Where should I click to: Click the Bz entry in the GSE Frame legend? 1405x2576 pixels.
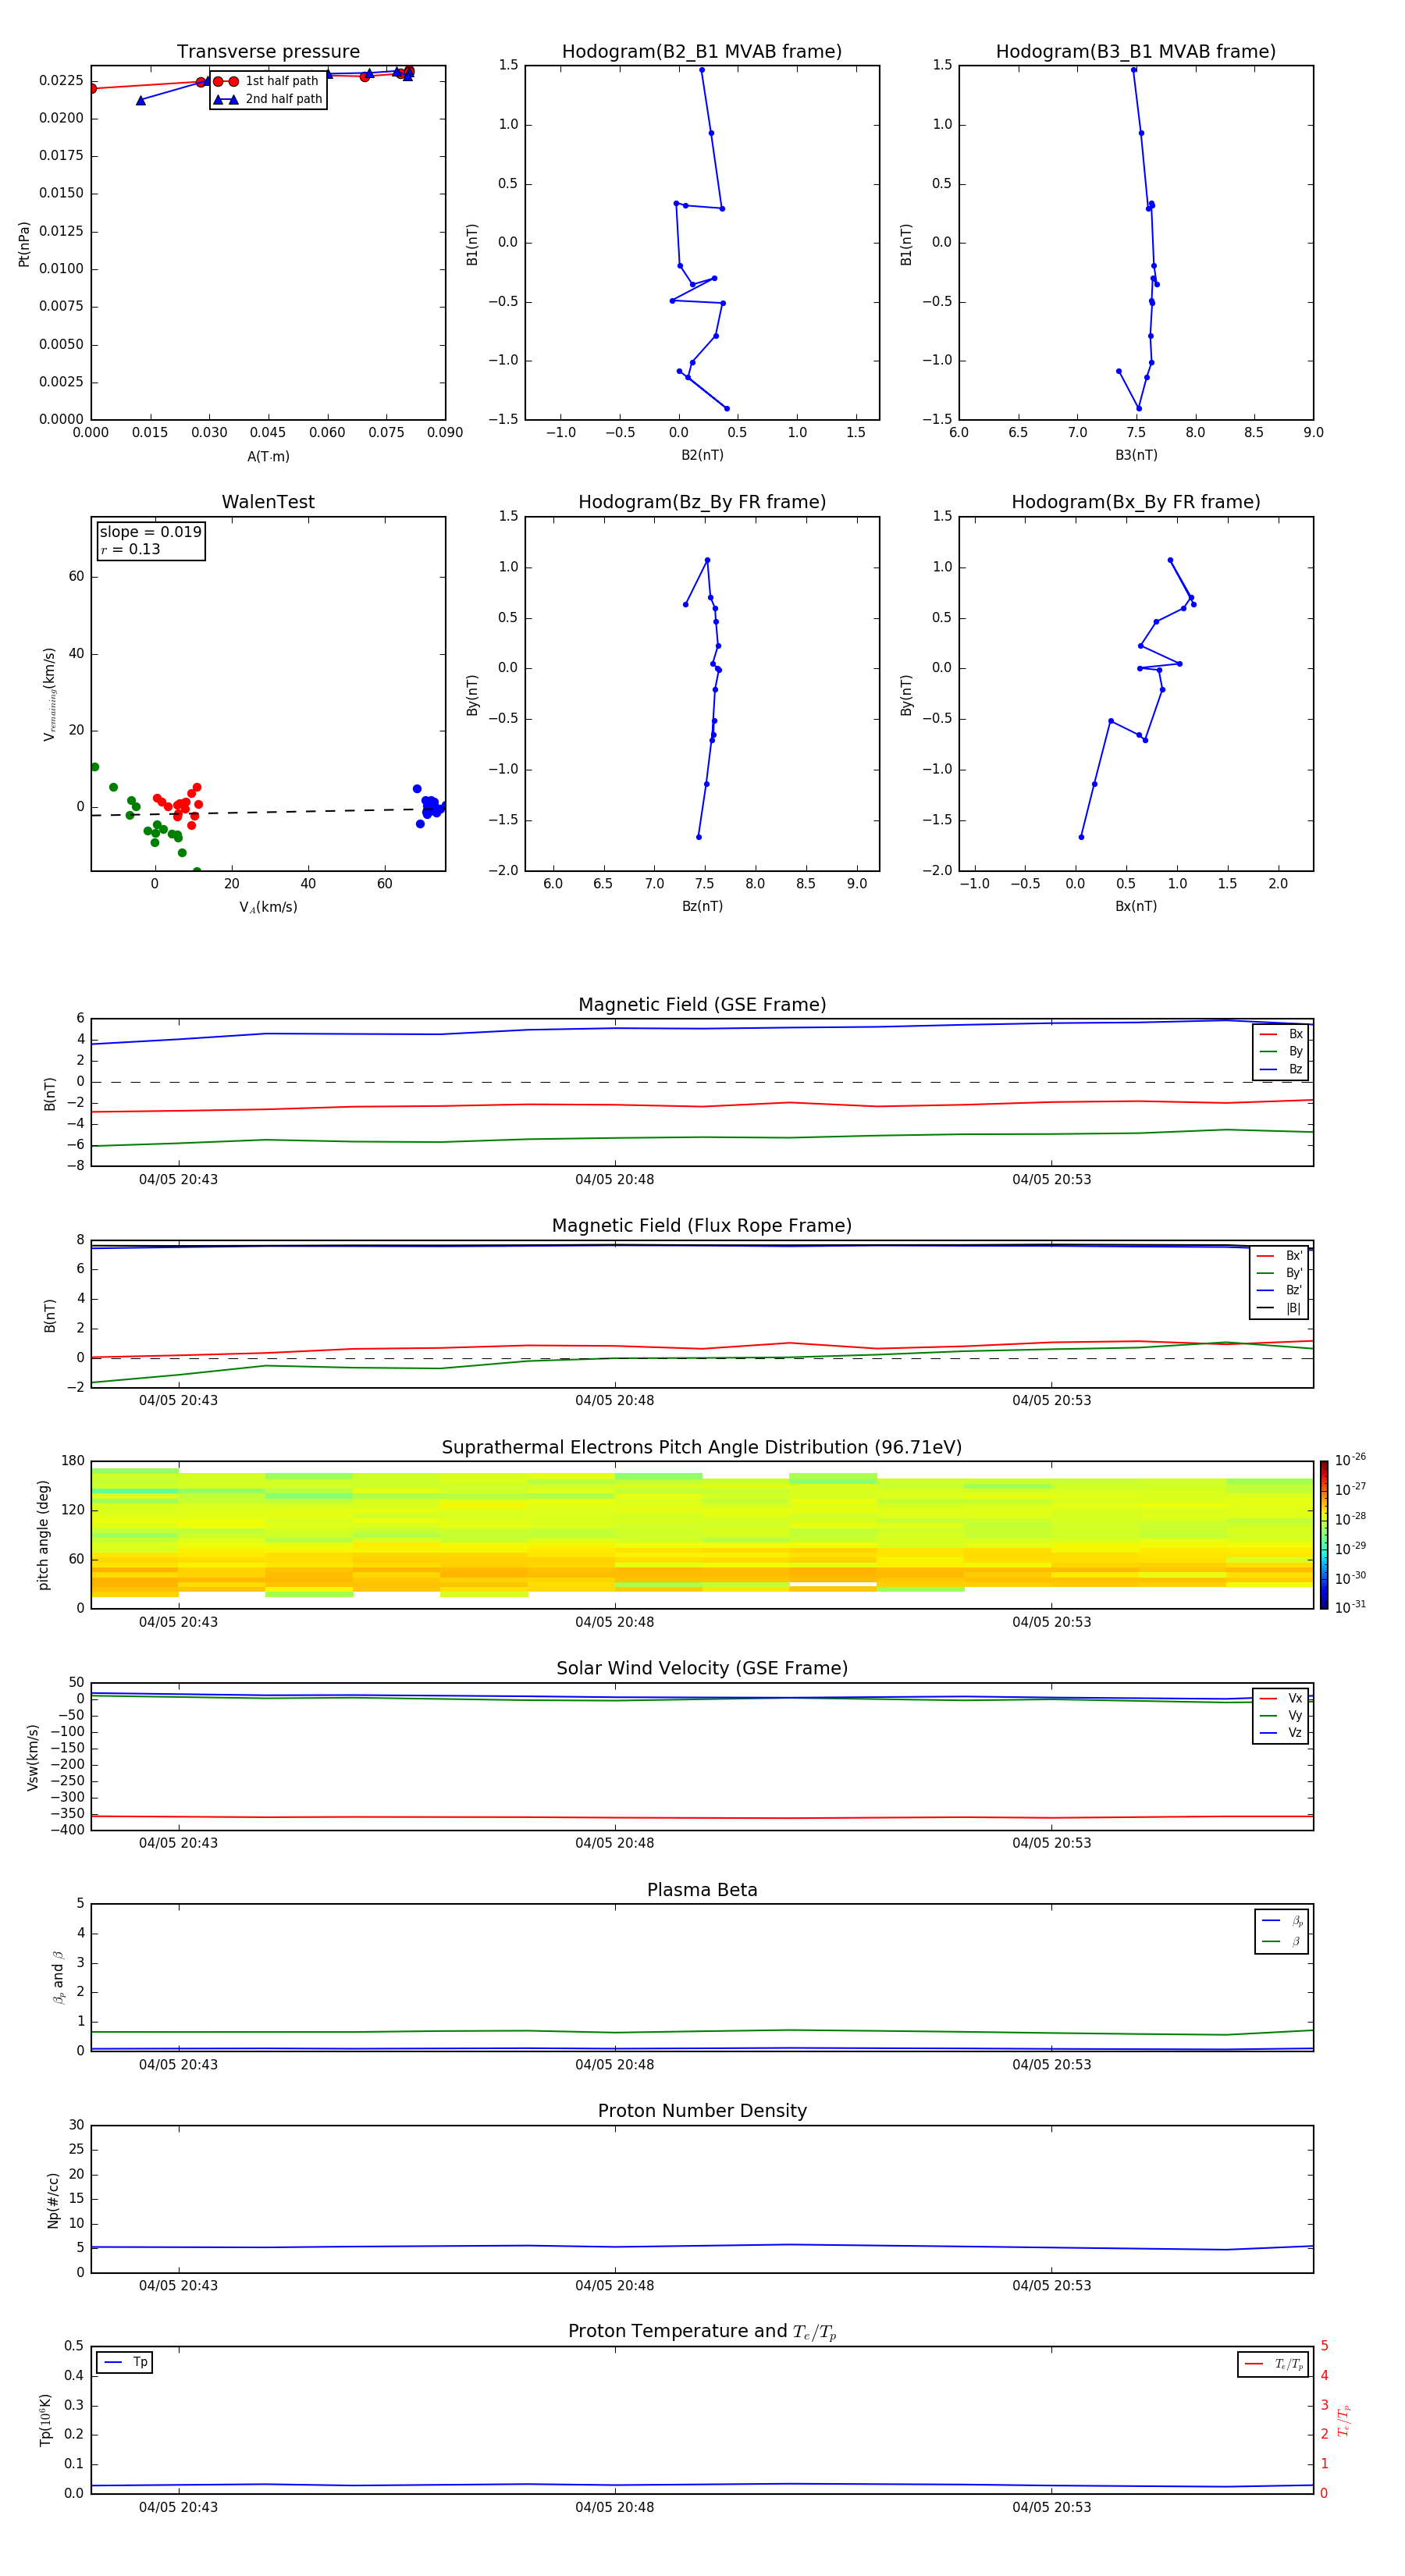coord(1281,1069)
